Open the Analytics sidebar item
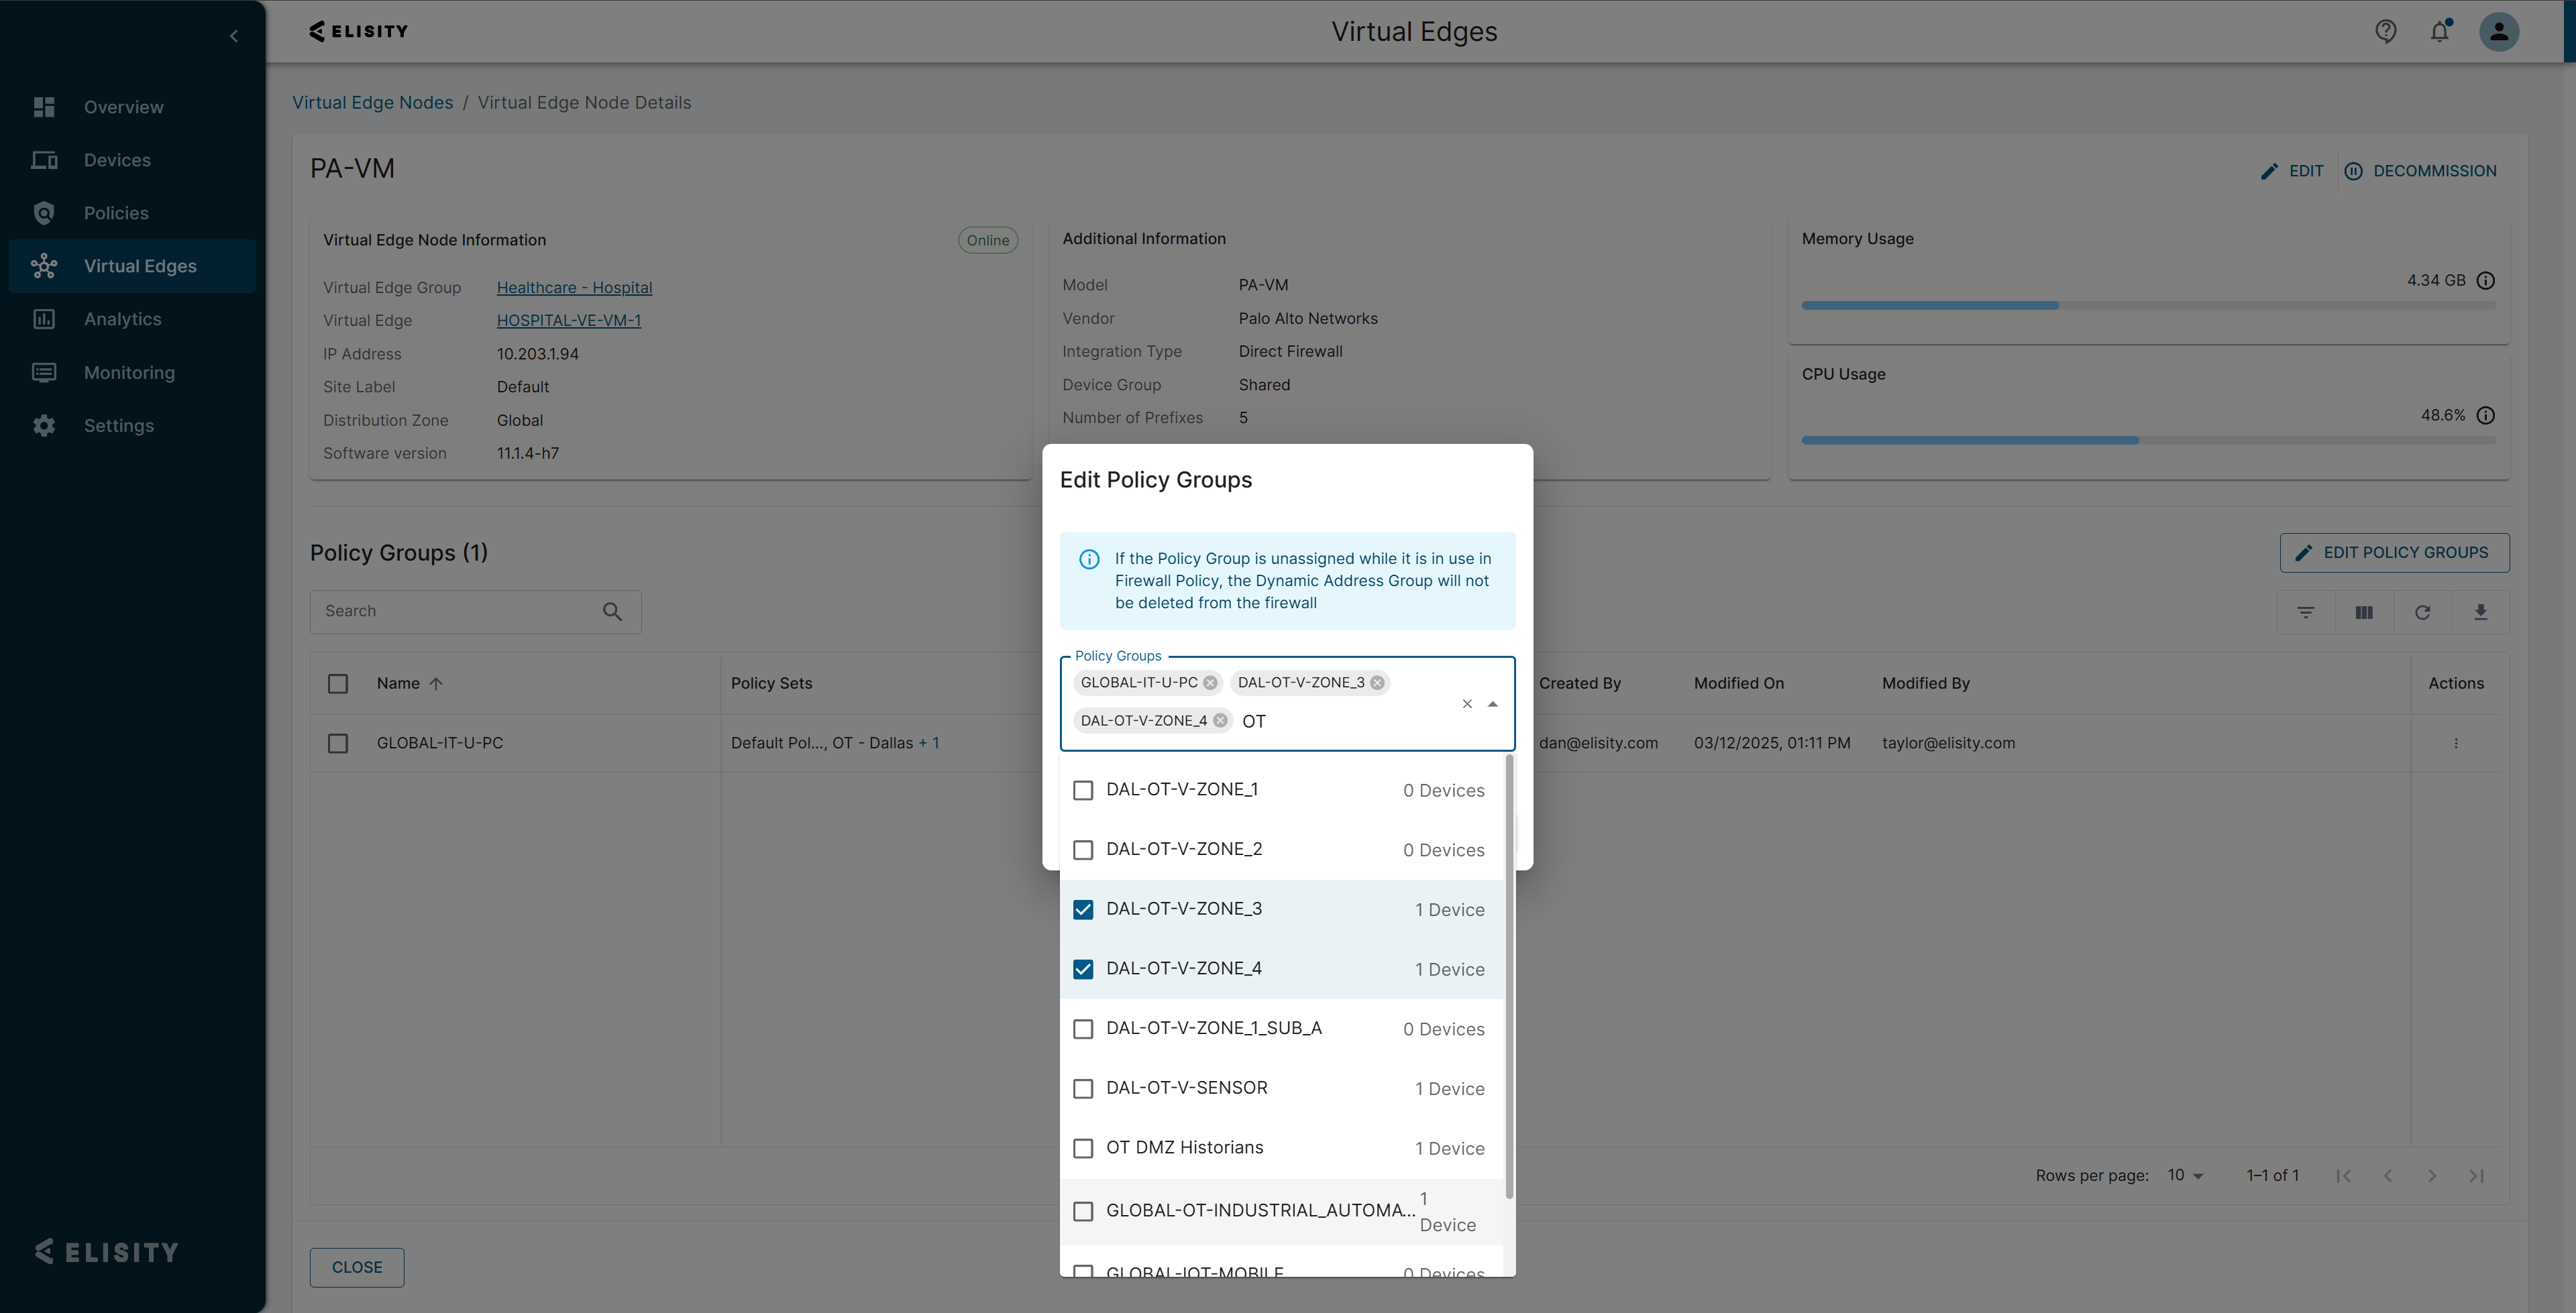This screenshot has height=1313, width=2576. click(122, 319)
